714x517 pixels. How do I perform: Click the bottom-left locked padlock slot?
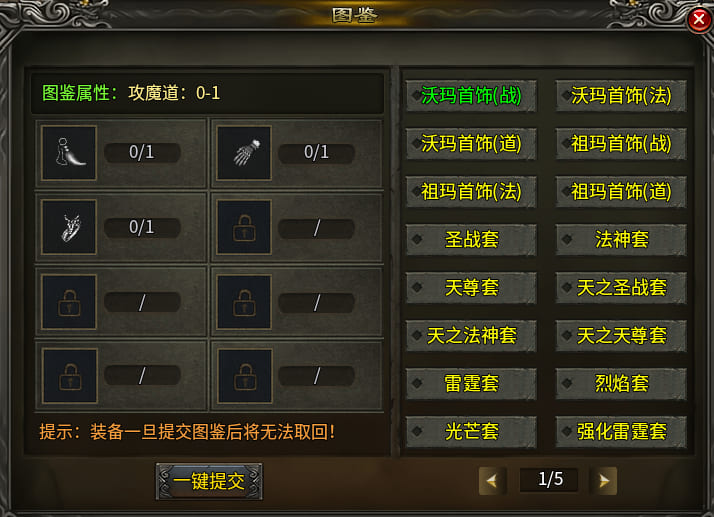(69, 376)
